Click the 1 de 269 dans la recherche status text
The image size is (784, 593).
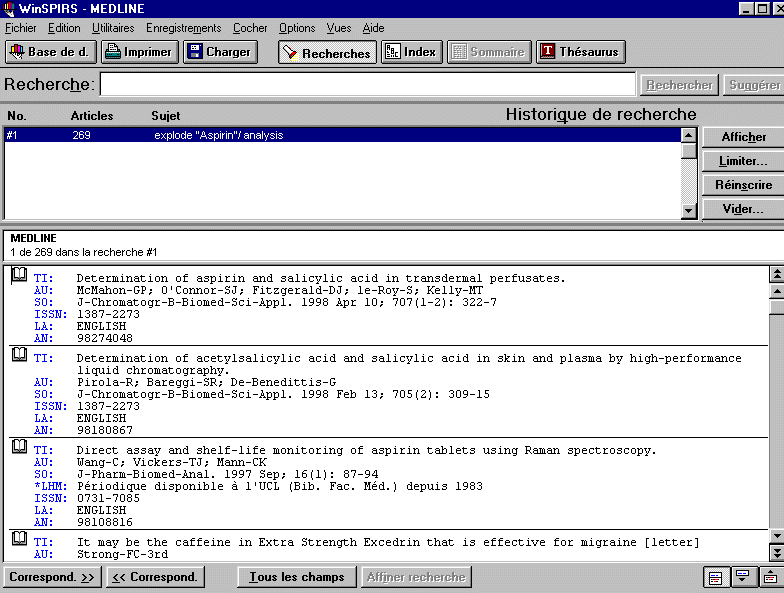(84, 252)
